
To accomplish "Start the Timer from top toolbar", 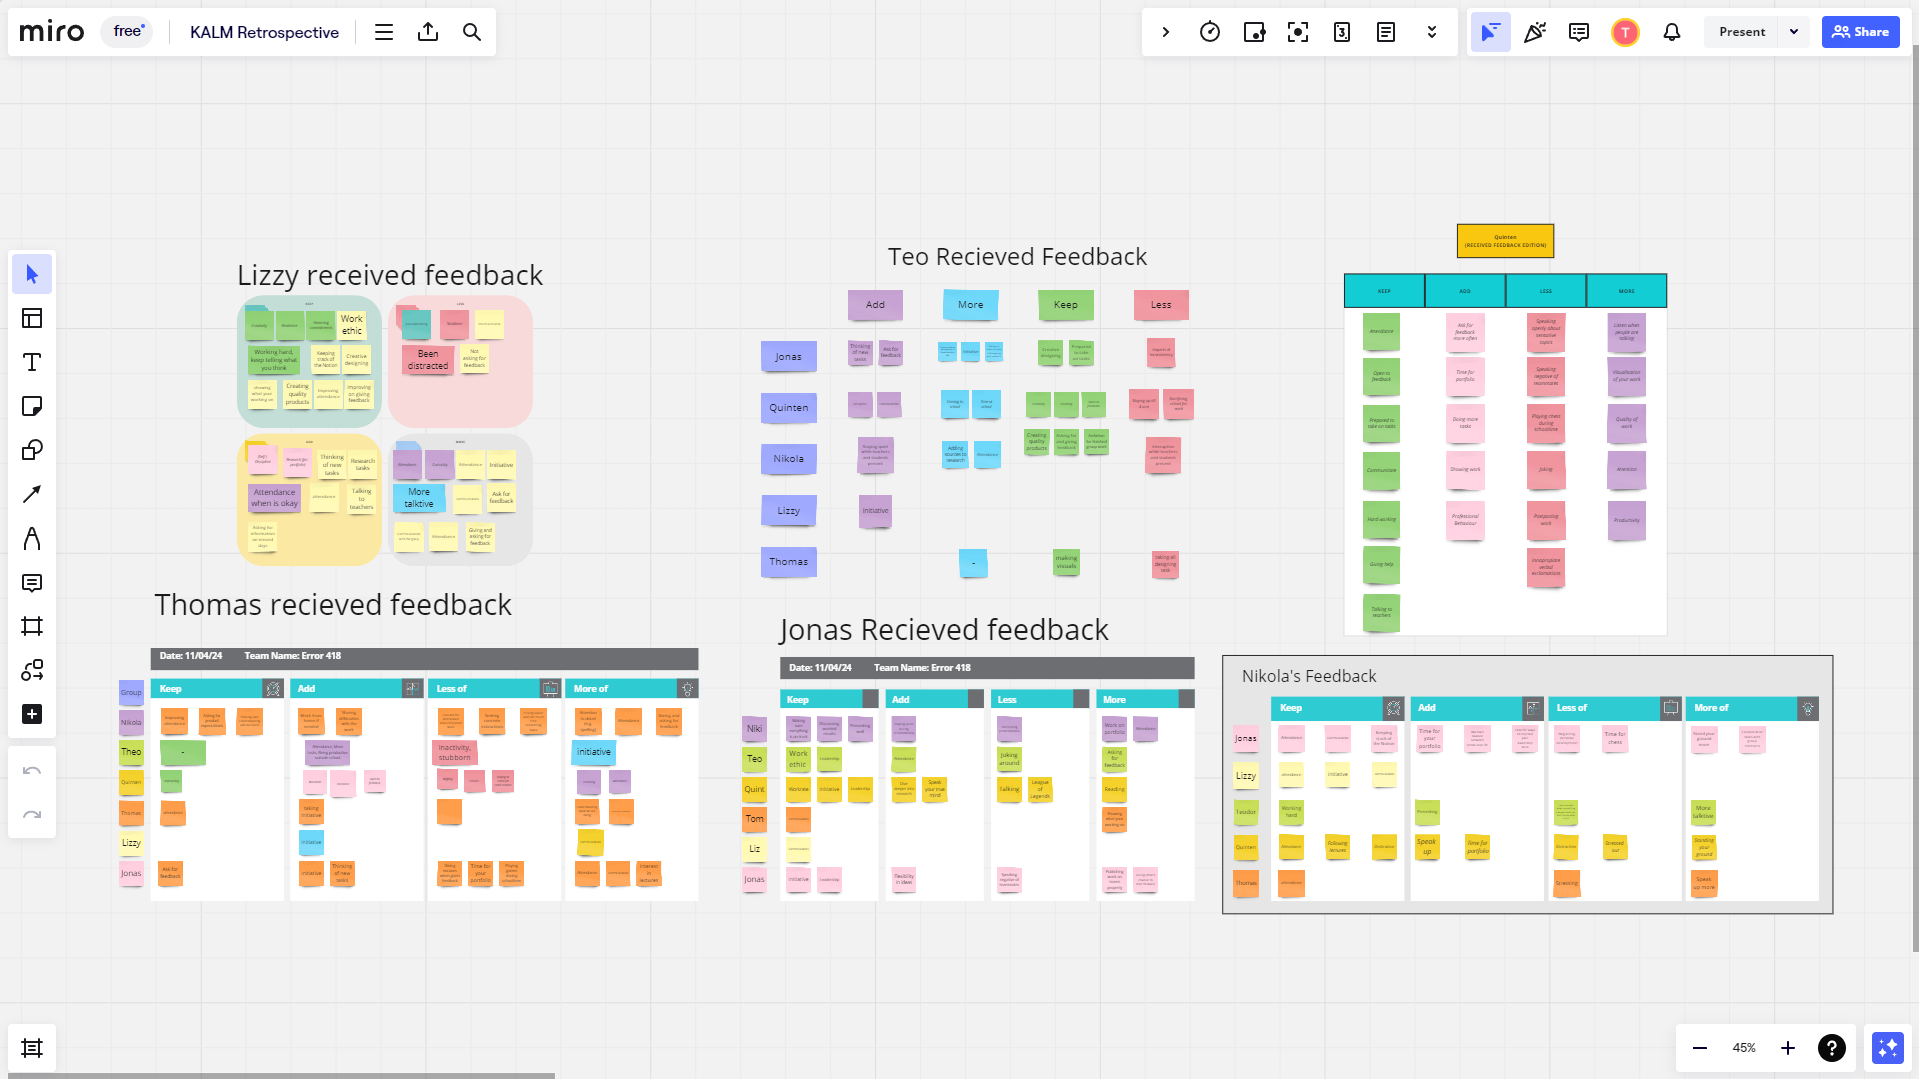I will pos(1210,32).
